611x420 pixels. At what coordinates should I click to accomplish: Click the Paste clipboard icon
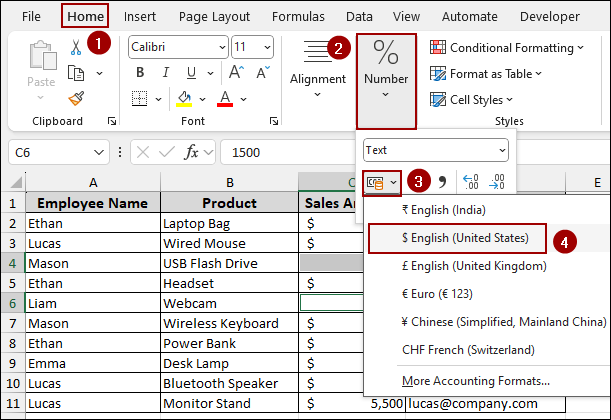click(x=42, y=55)
